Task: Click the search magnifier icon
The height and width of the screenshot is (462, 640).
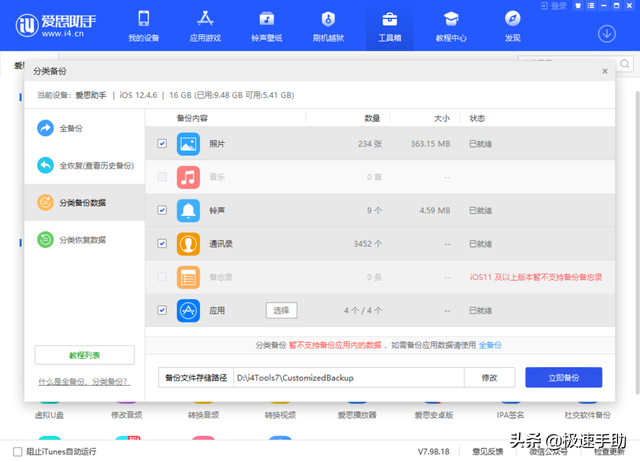Action: click(x=624, y=64)
